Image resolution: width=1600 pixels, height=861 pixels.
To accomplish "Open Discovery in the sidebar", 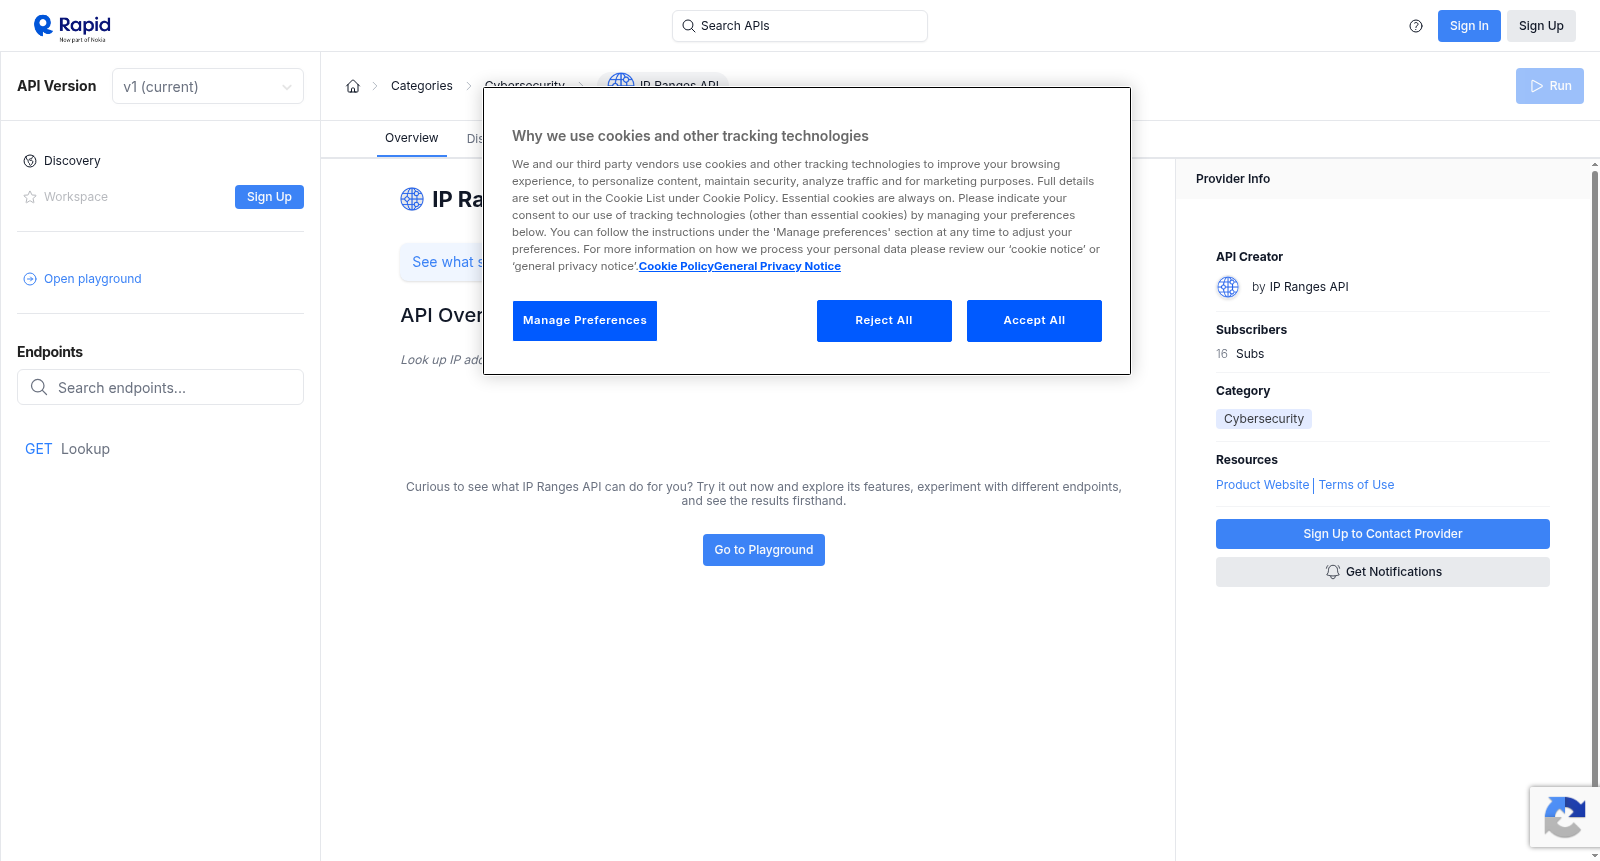I will pyautogui.click(x=72, y=161).
